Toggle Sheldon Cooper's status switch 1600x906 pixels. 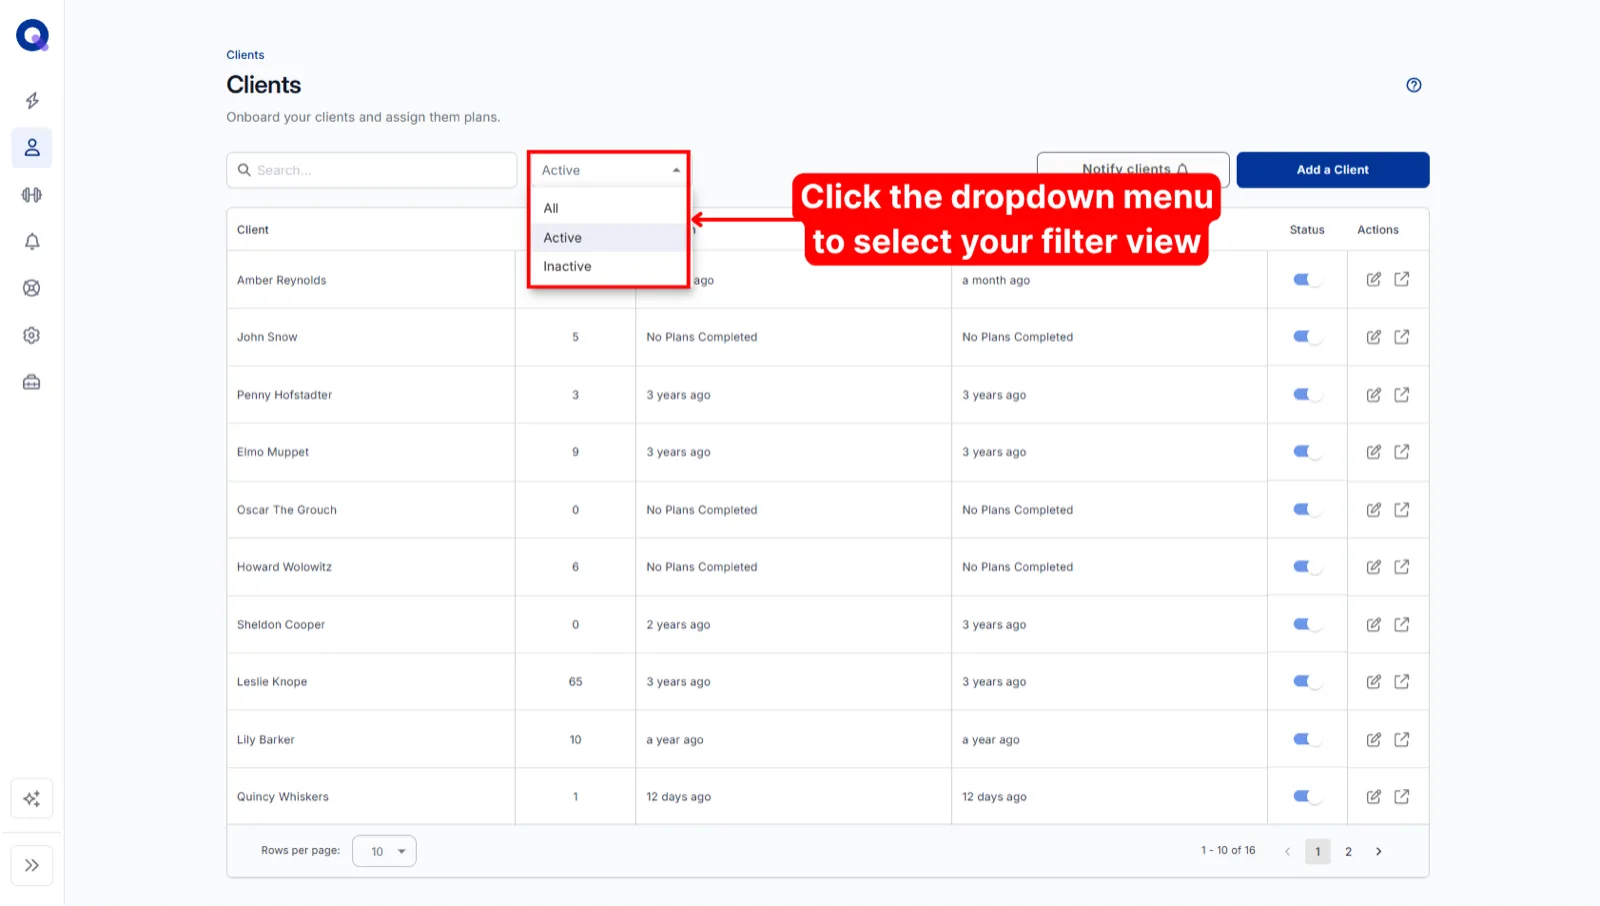(x=1307, y=625)
